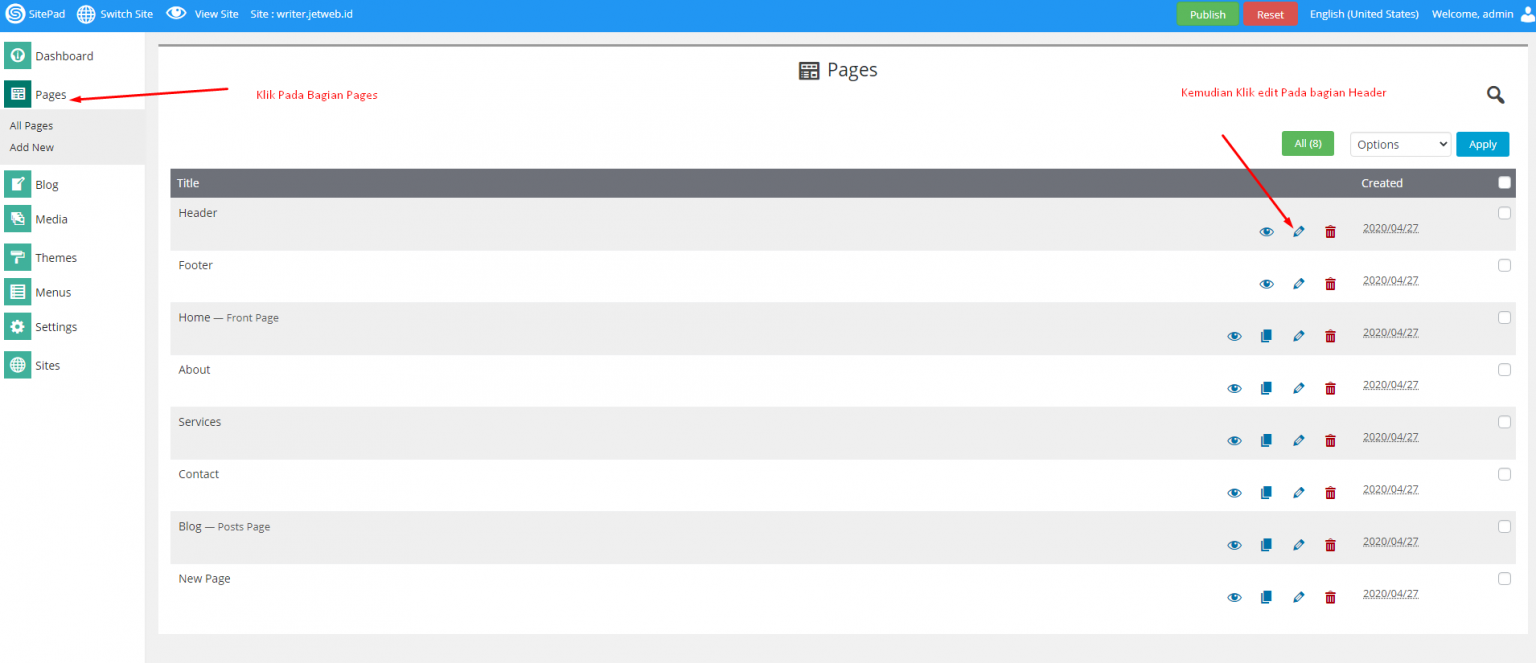Preview the Header page with eye icon
The height and width of the screenshot is (663, 1536).
coord(1266,232)
